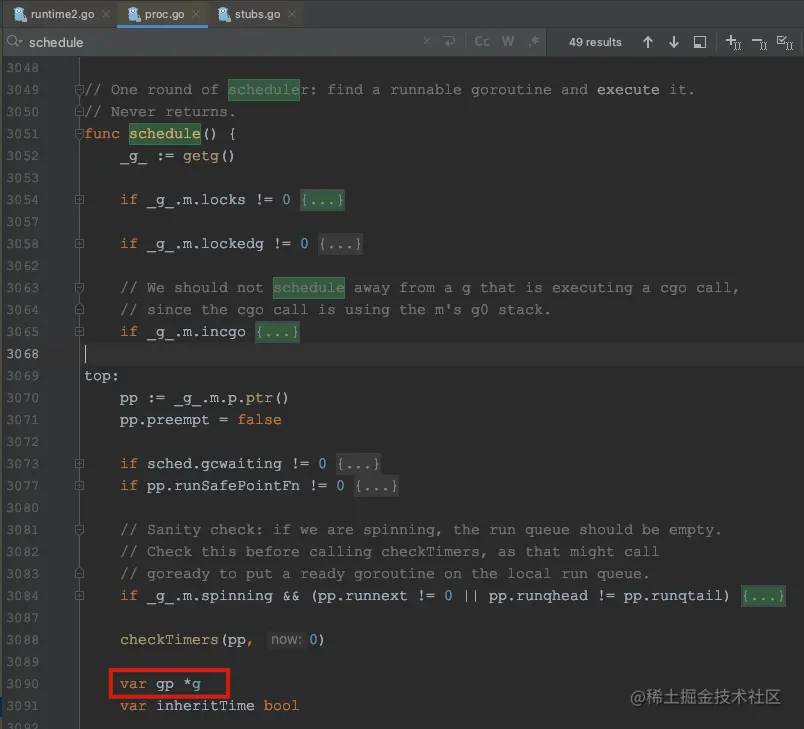Expand folded {...} after sched.gcwaiting != 0

click(358, 463)
